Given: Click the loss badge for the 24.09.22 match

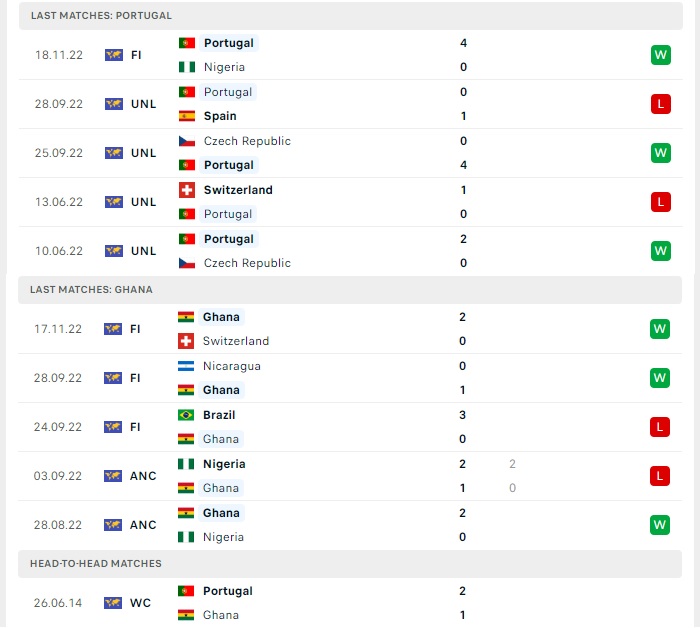Looking at the screenshot, I should [x=660, y=427].
